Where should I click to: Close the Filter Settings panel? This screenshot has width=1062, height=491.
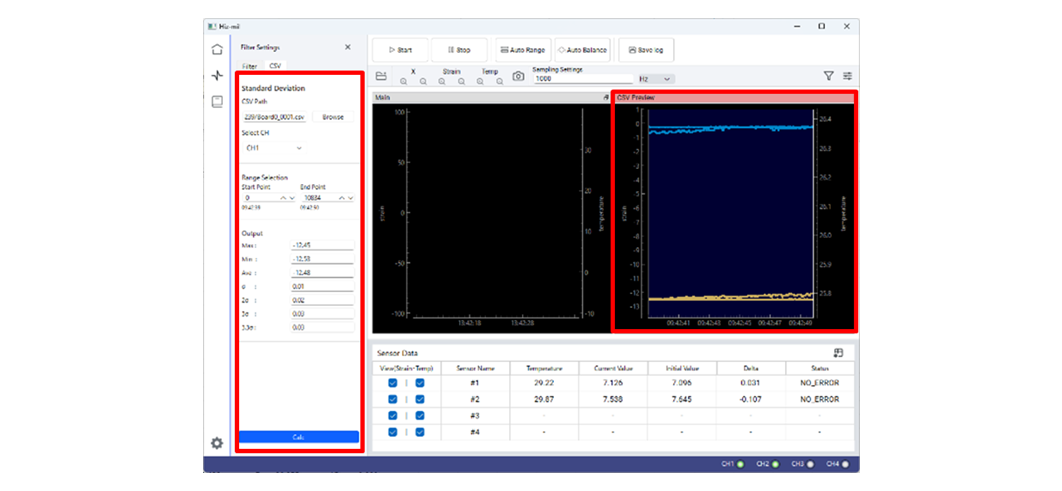[348, 47]
